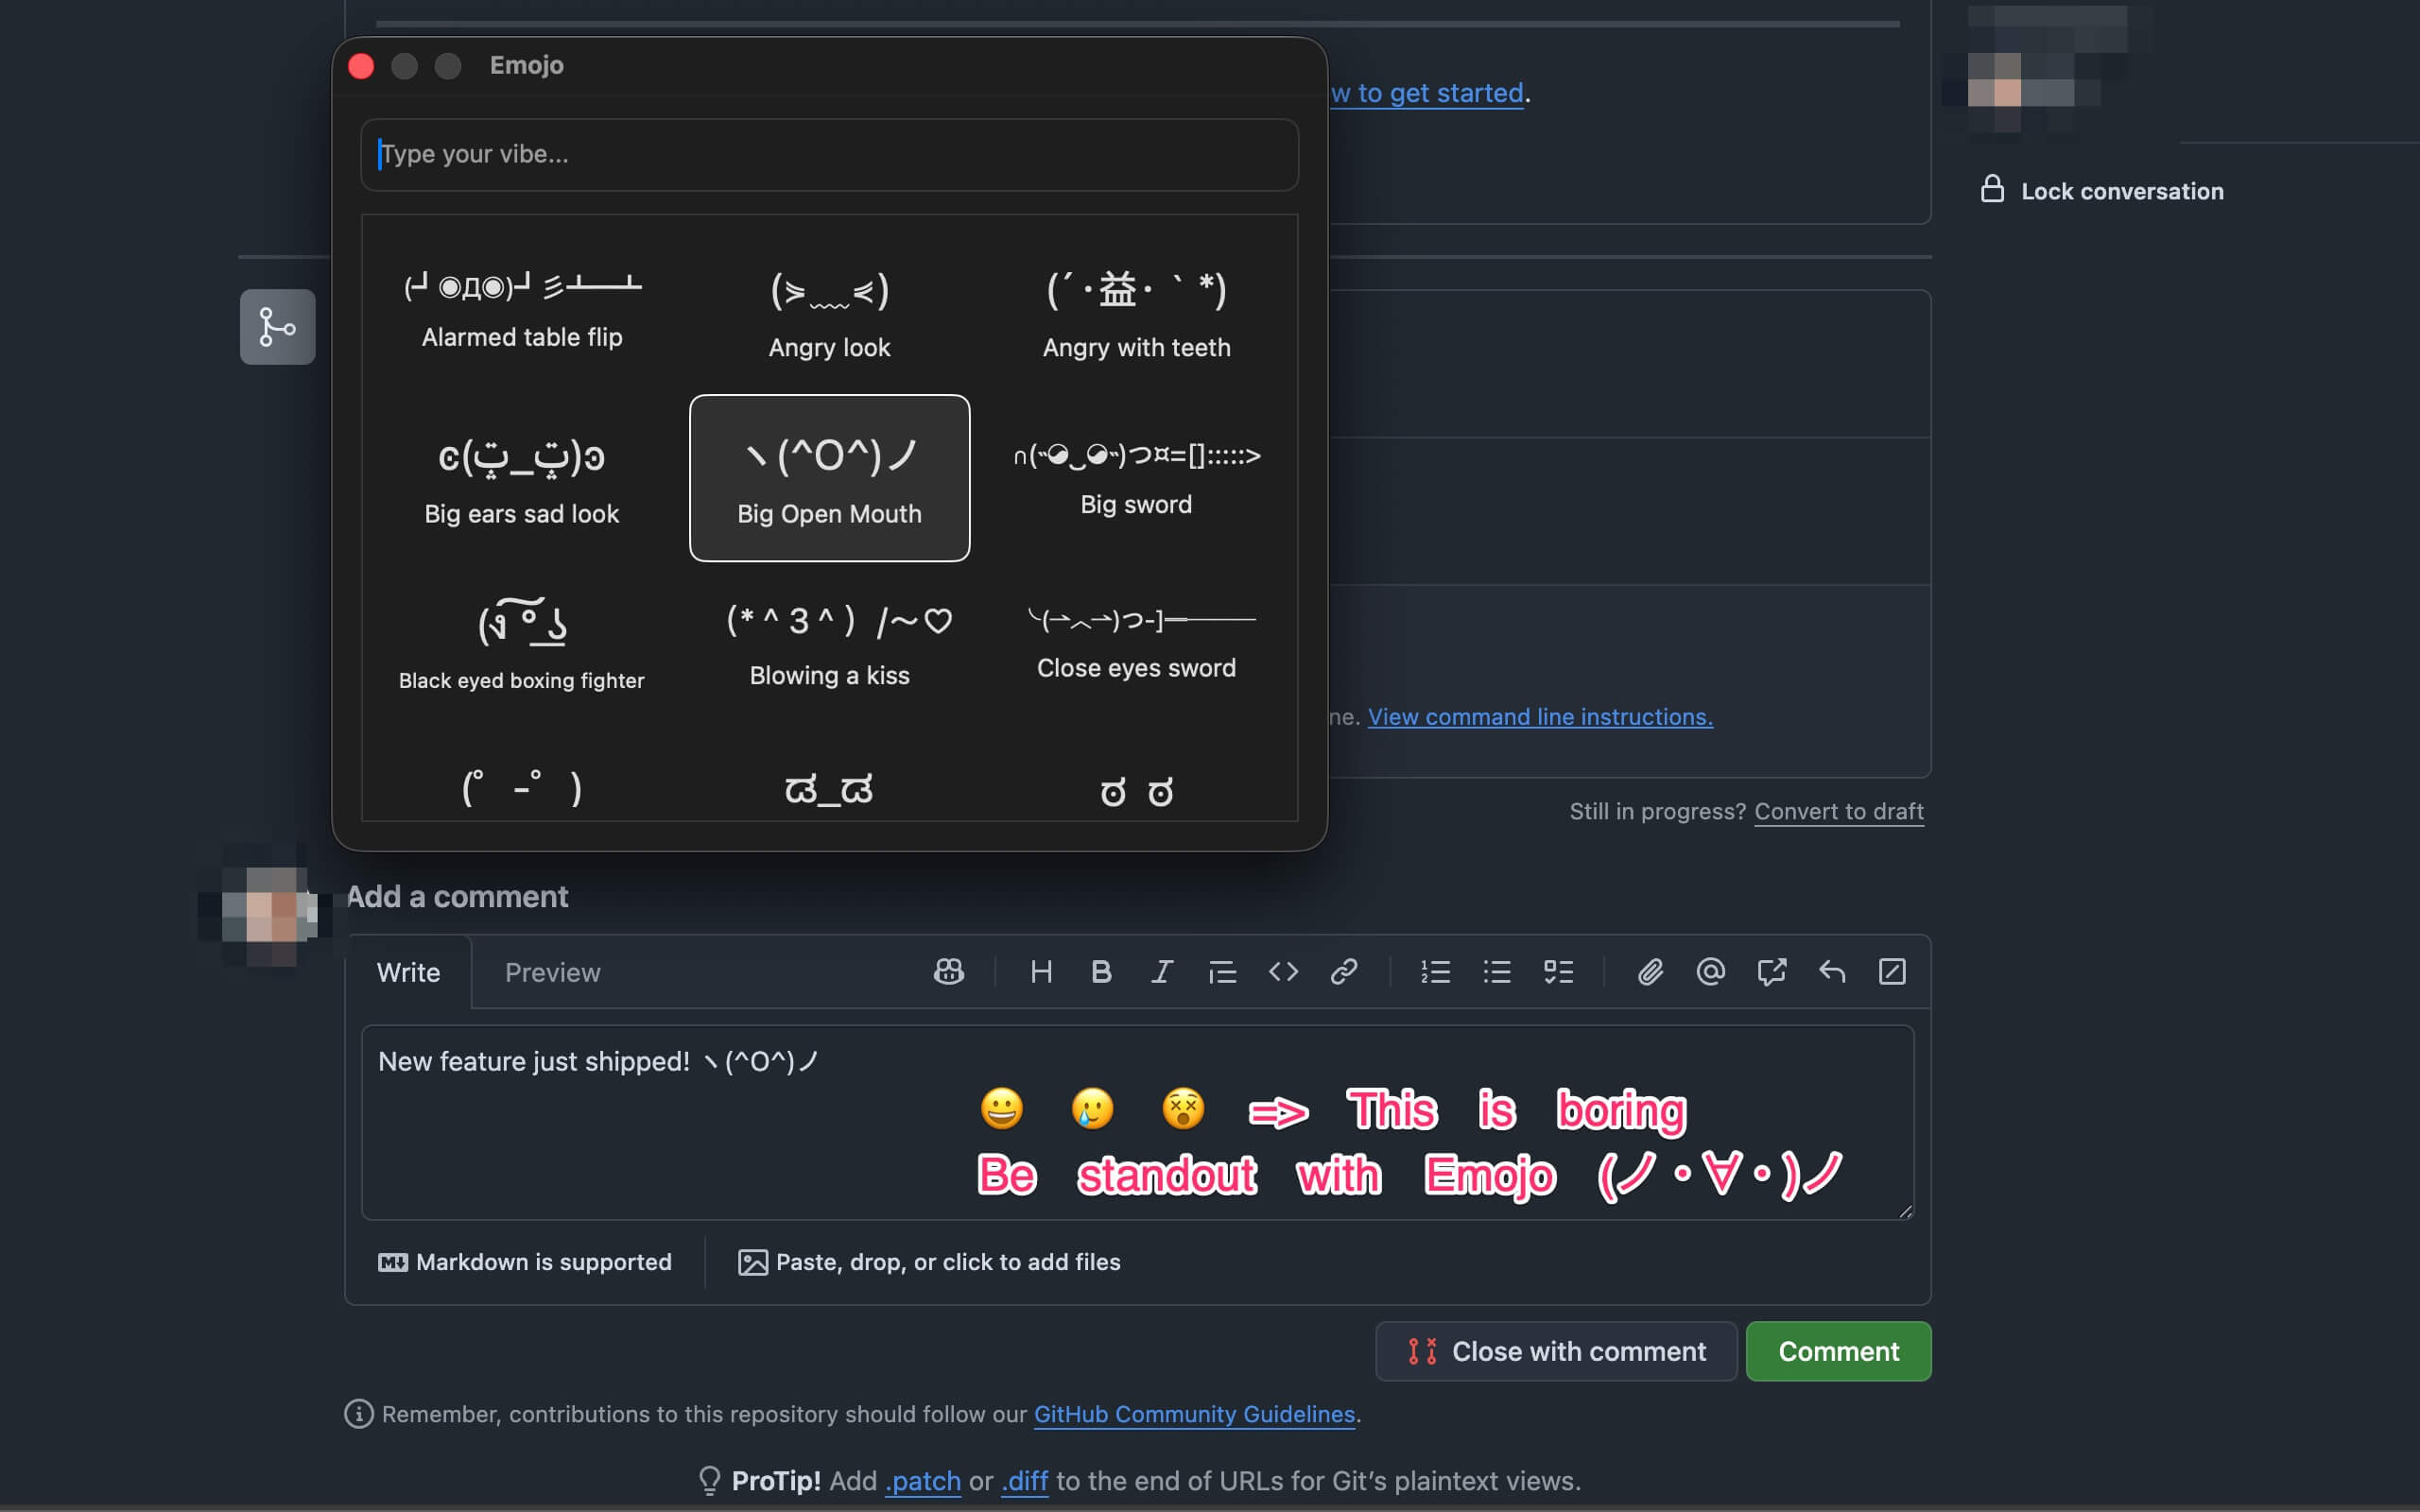The height and width of the screenshot is (1512, 2420).
Task: Reference an issue with cross-reference icon
Action: tap(1771, 972)
